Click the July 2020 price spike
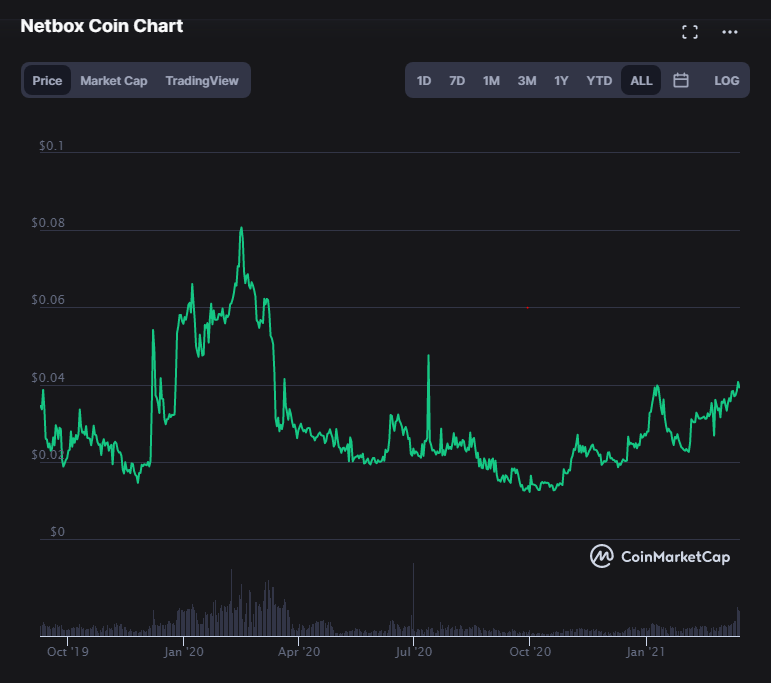Viewport: 771px width, 683px height. [x=428, y=356]
